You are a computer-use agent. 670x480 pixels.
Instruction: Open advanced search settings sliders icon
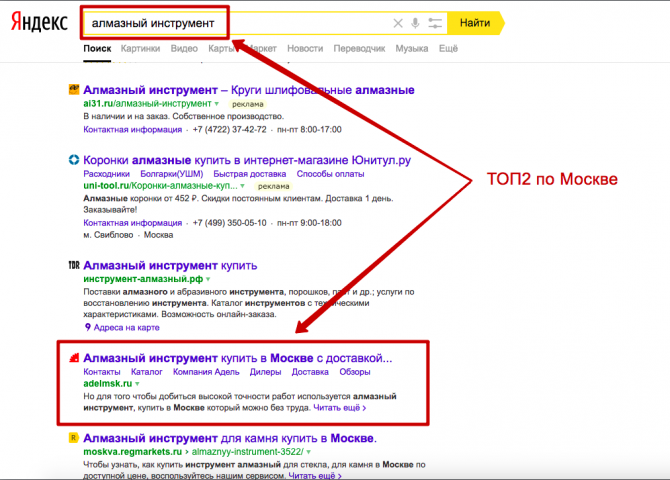pyautogui.click(x=435, y=23)
